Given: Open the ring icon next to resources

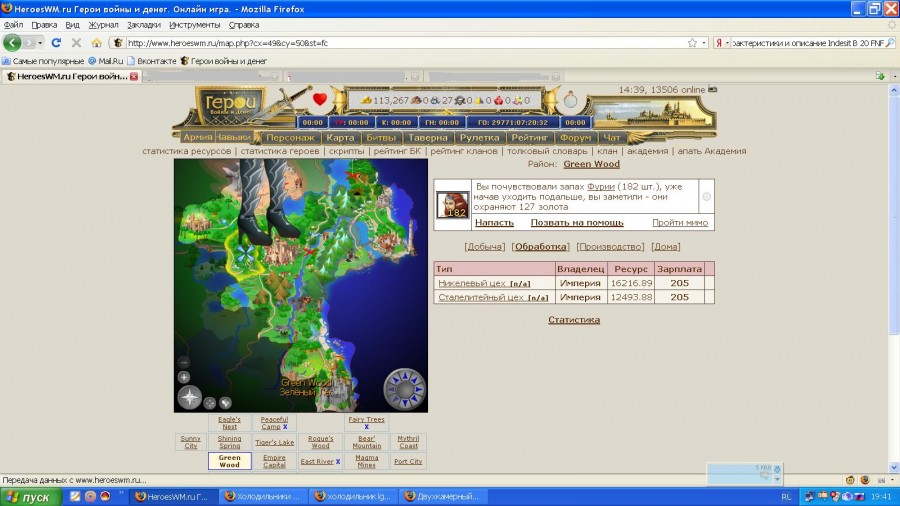Looking at the screenshot, I should [570, 100].
